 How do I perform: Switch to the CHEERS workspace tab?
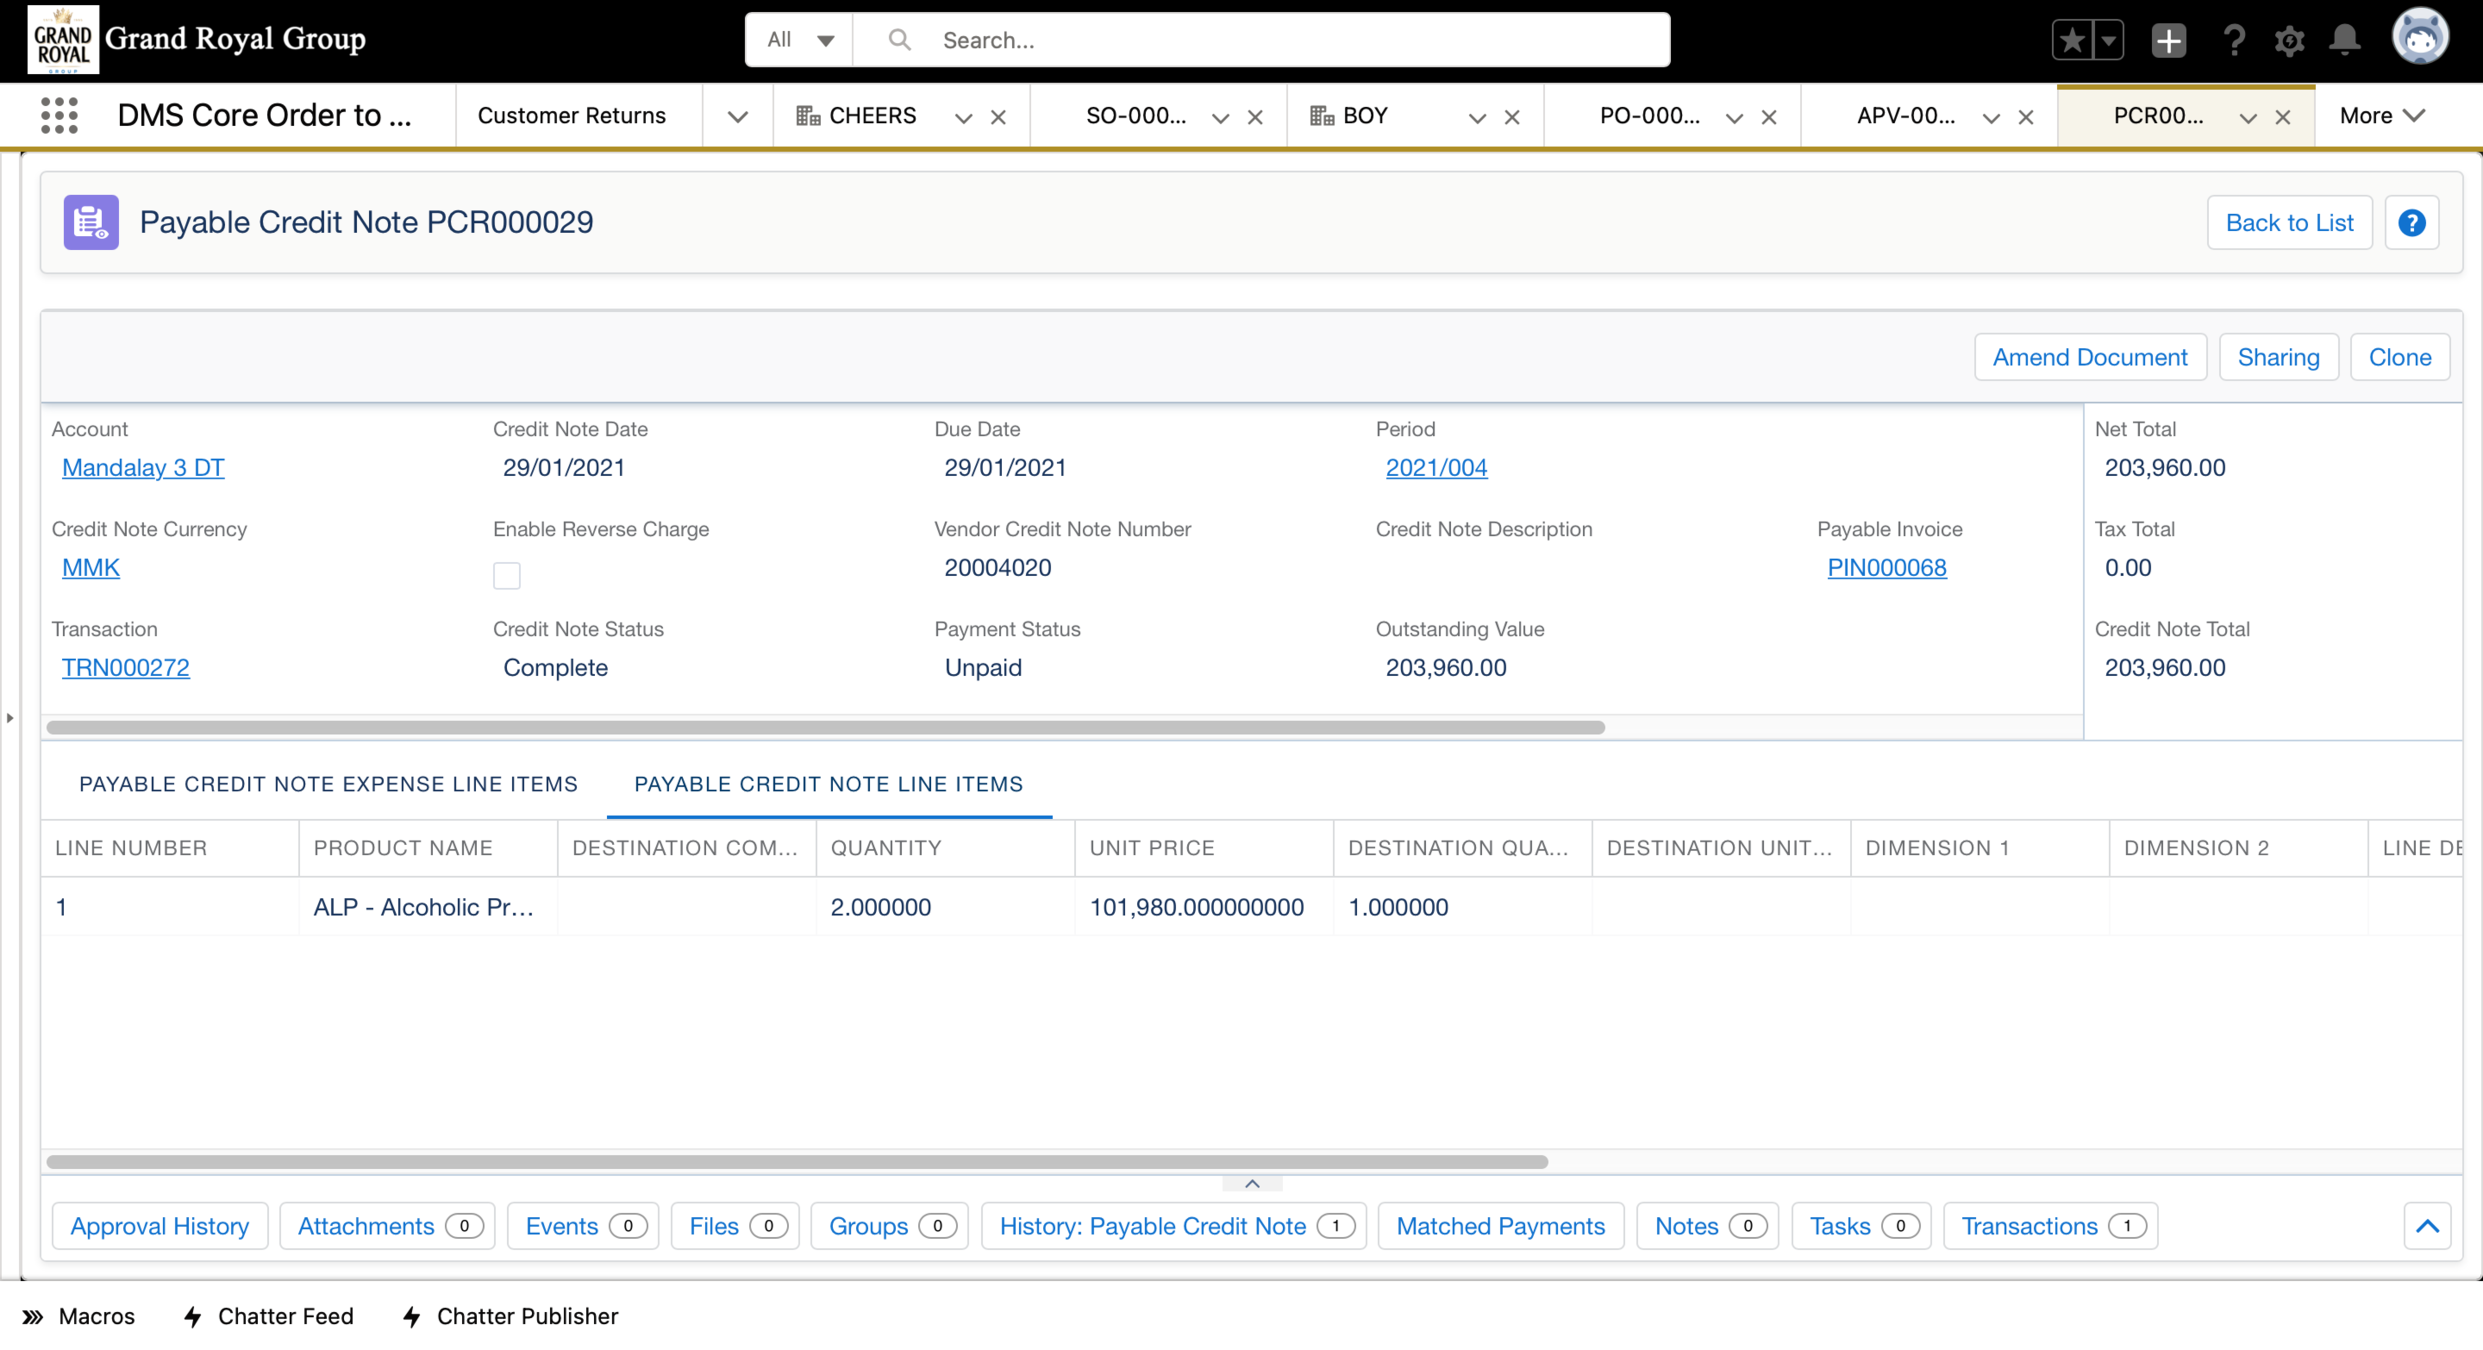tap(871, 116)
